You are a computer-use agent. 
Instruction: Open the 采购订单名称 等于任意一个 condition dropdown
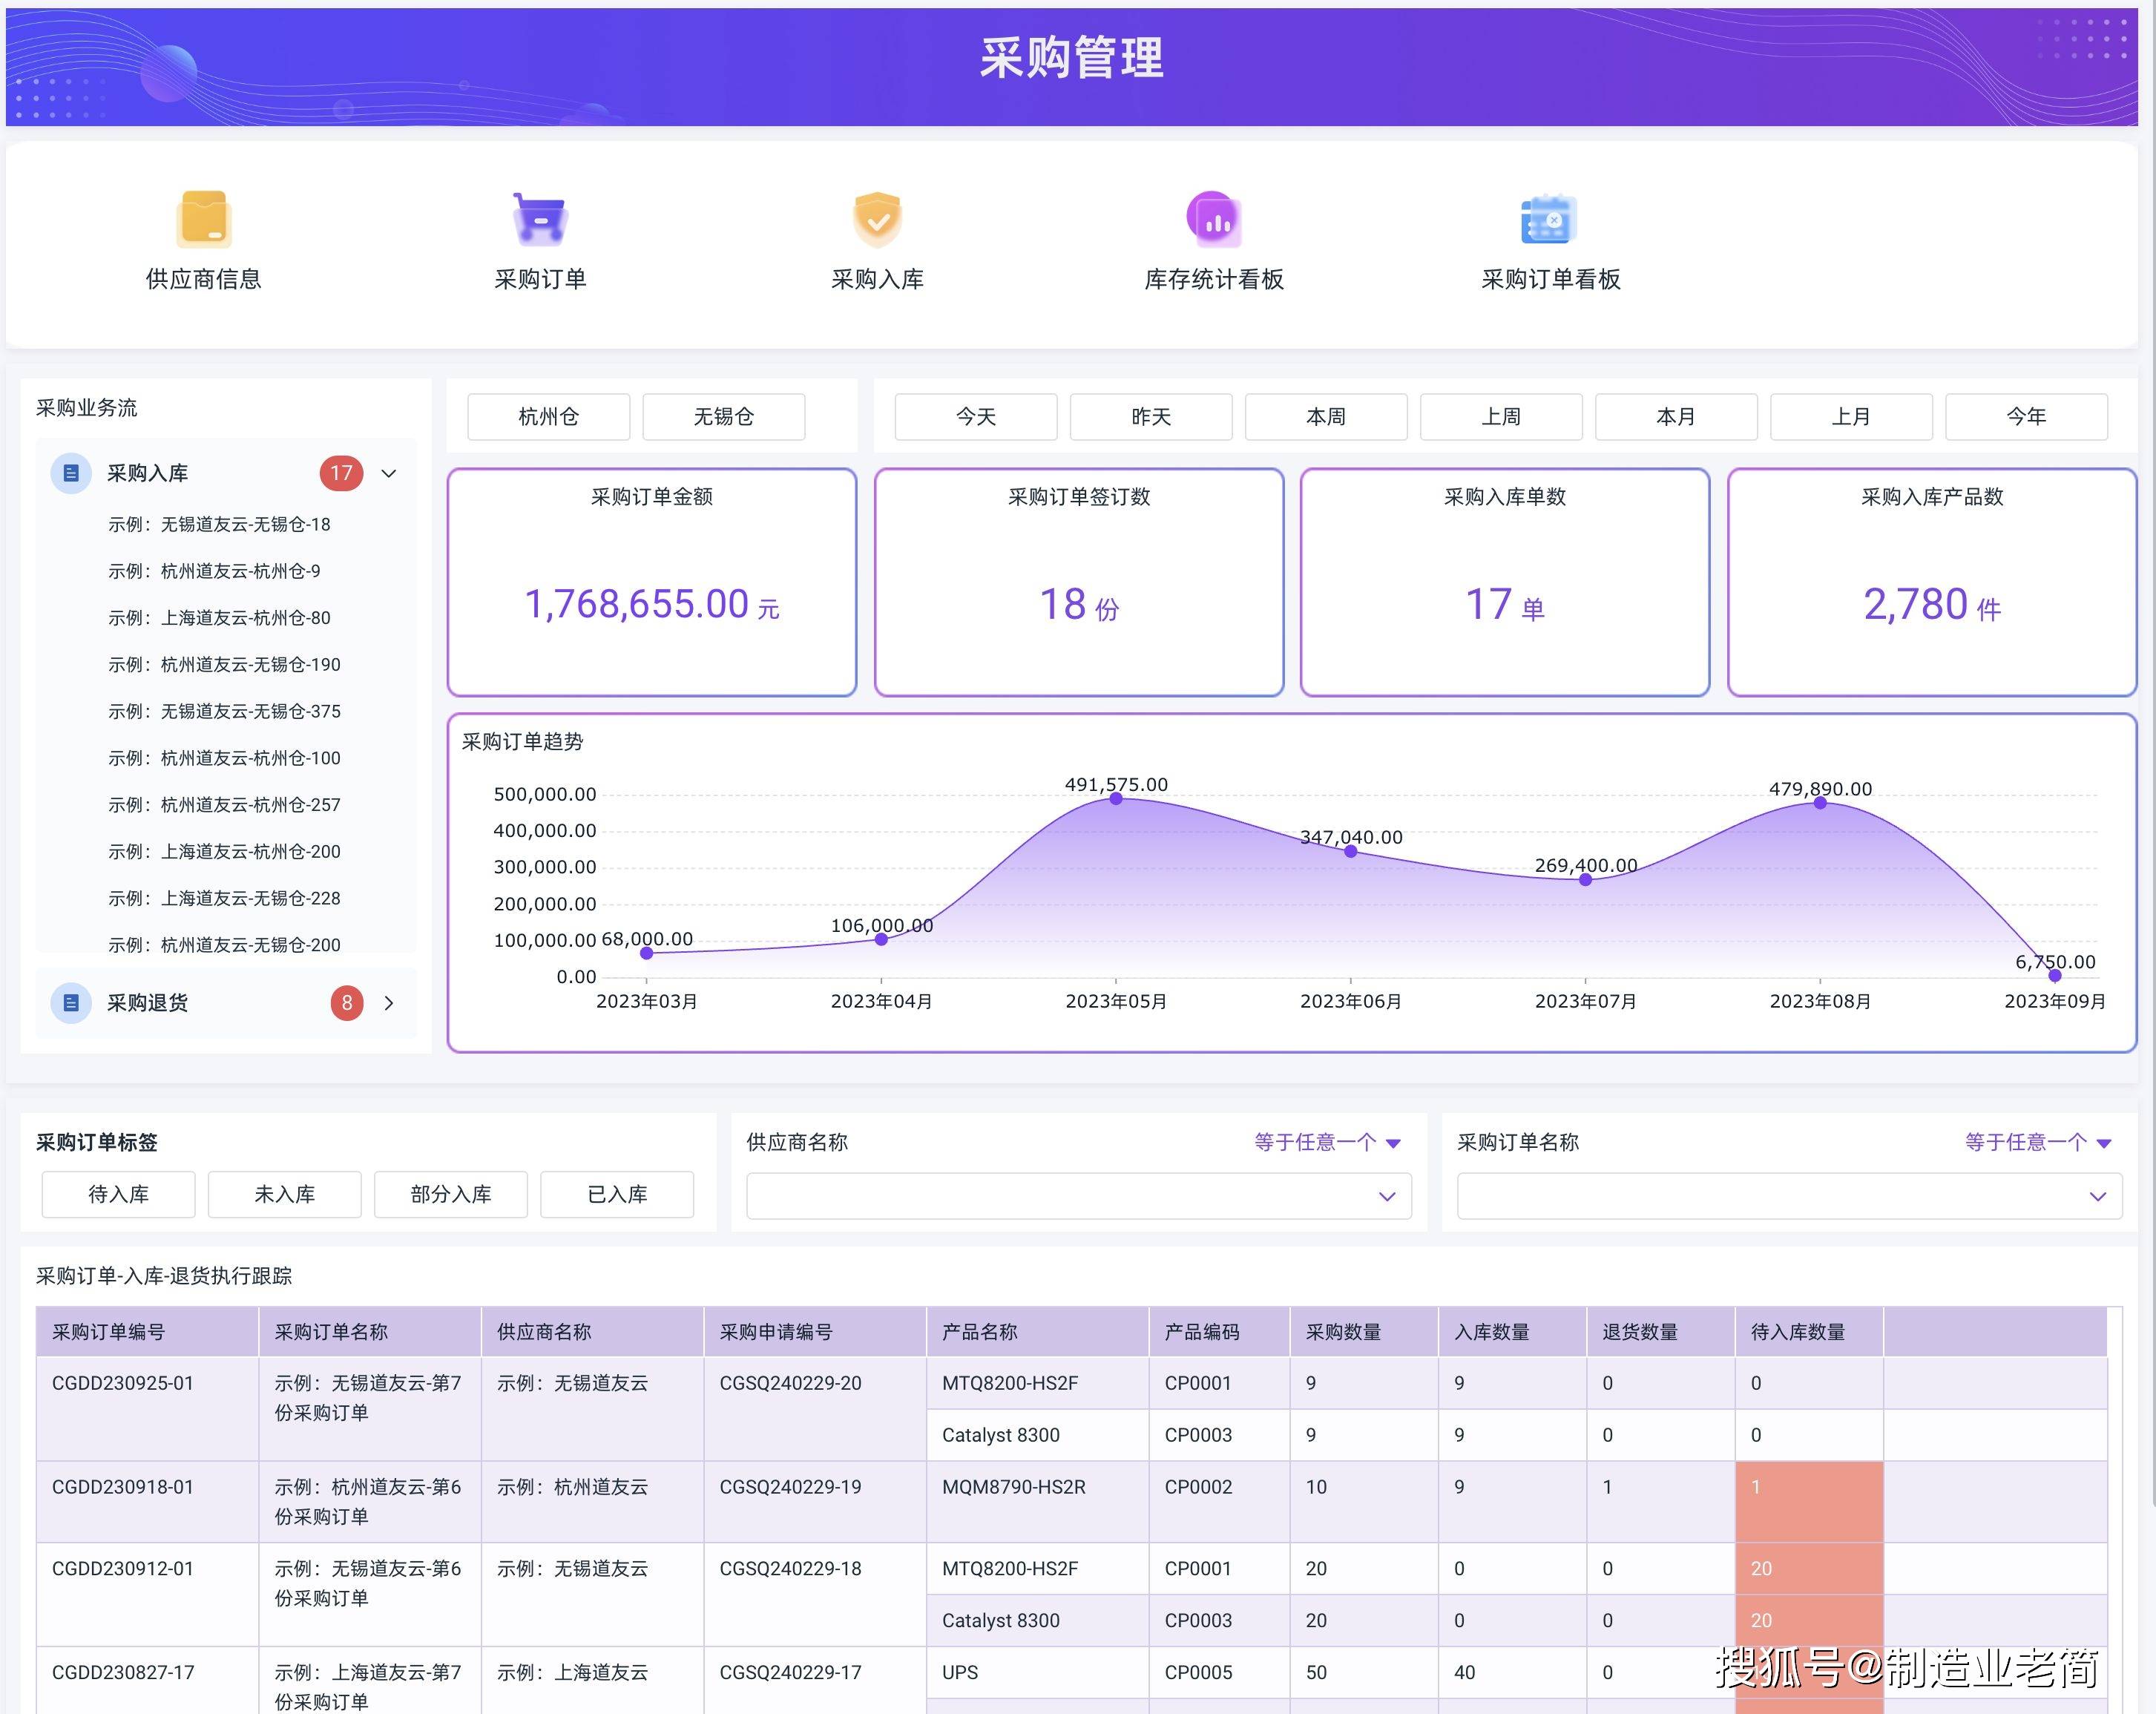[x=2037, y=1142]
